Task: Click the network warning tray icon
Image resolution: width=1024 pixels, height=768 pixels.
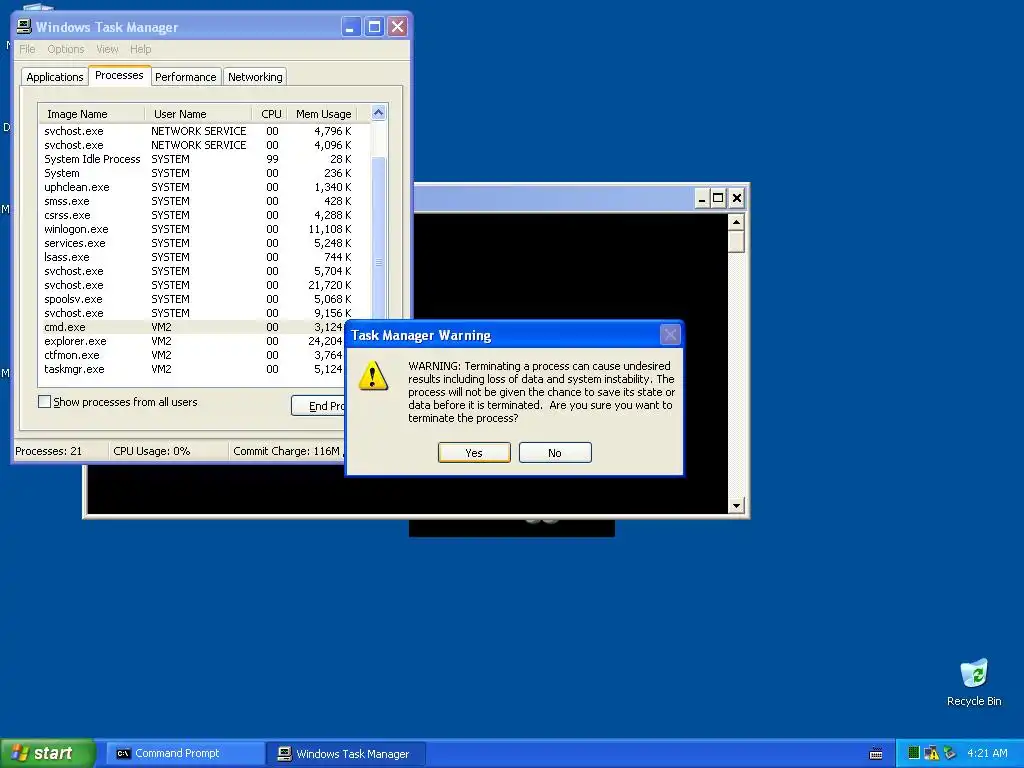Action: pos(931,753)
